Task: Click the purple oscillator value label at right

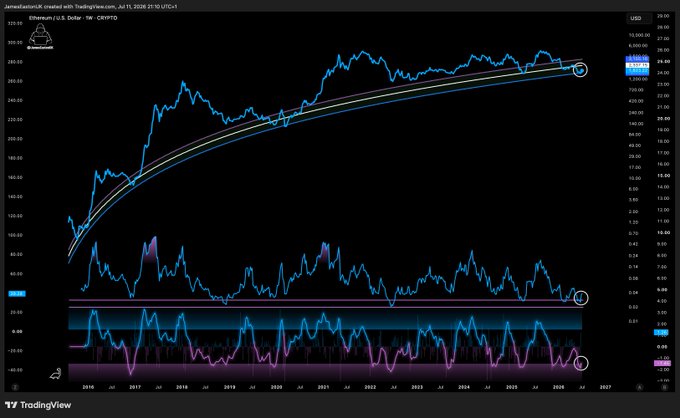Action: 662,363
